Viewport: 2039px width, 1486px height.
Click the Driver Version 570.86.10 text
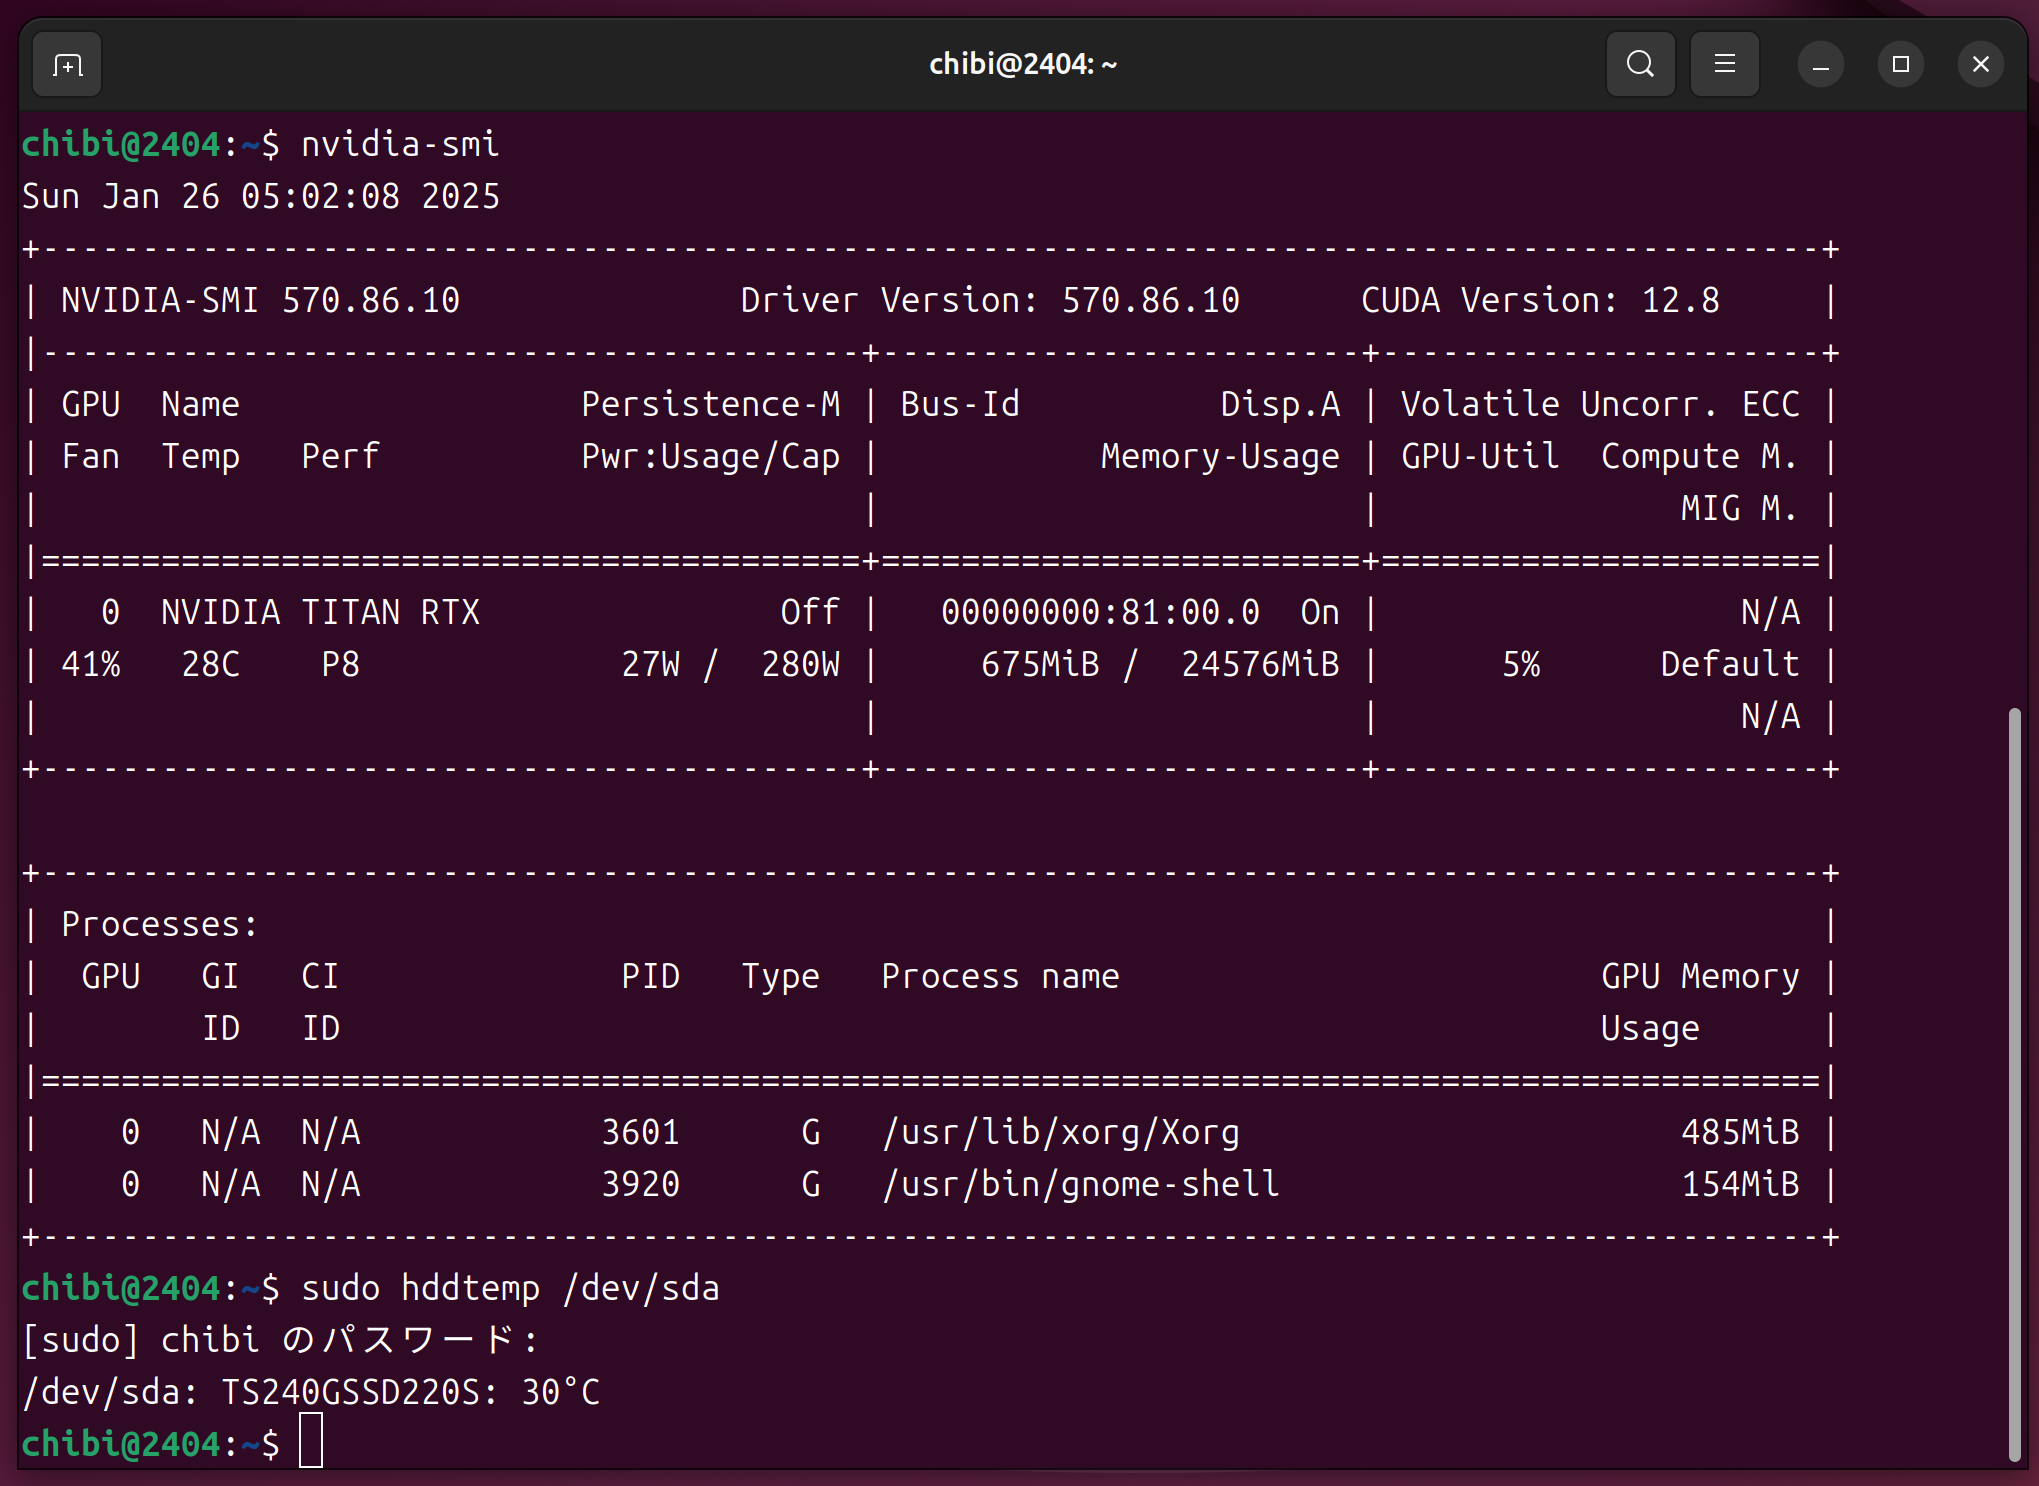pos(989,301)
